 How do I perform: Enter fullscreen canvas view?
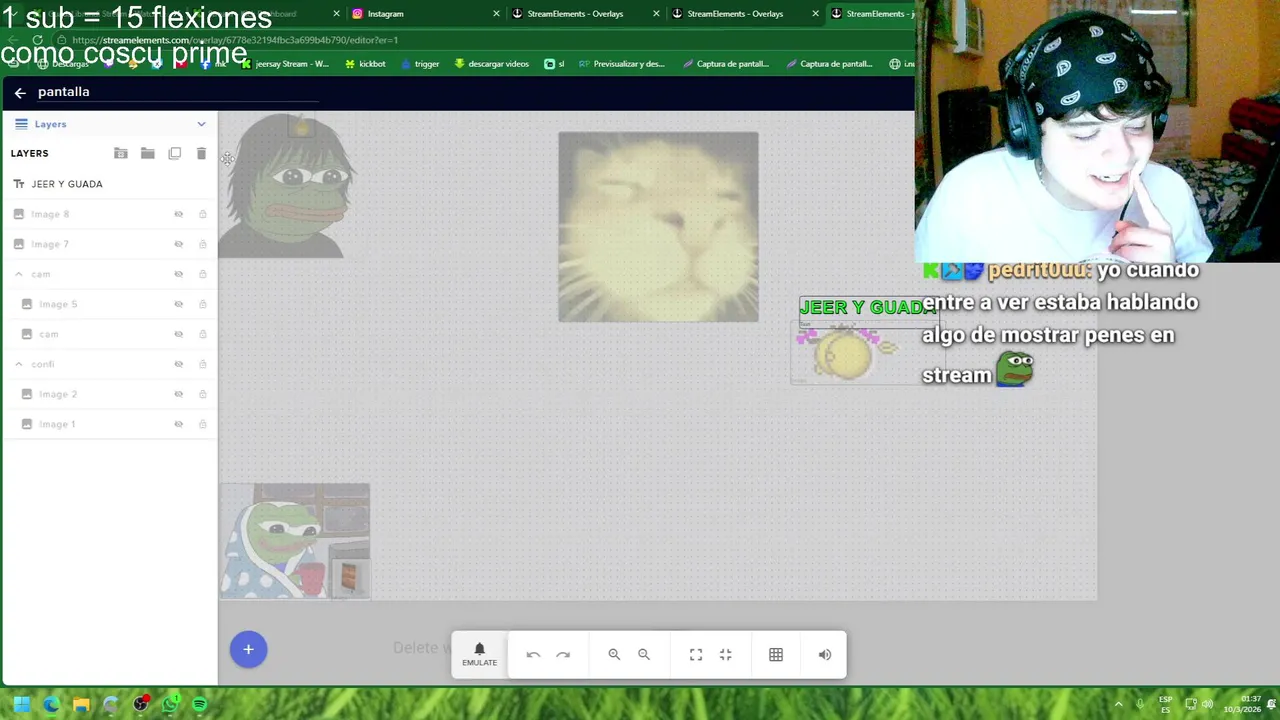[696, 655]
